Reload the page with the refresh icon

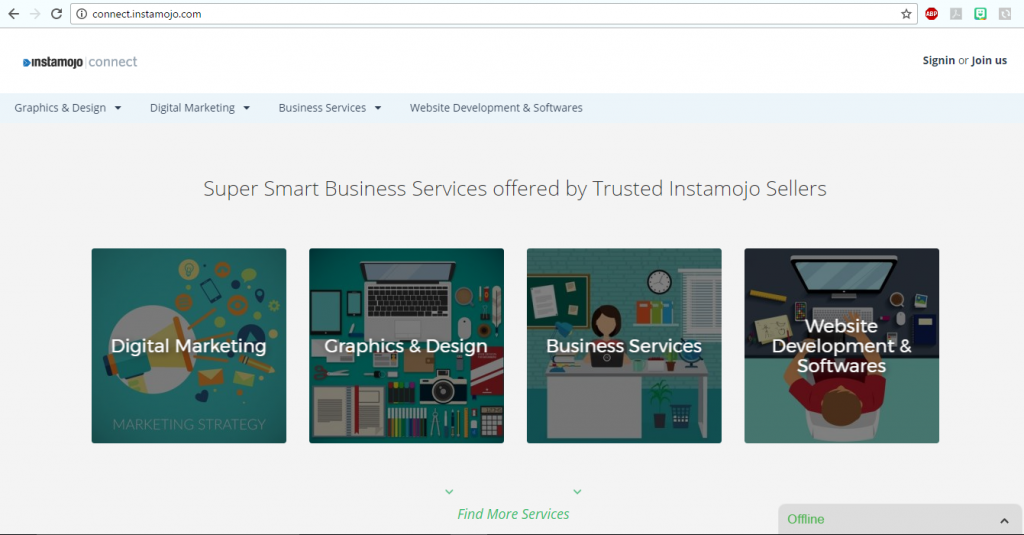(57, 14)
